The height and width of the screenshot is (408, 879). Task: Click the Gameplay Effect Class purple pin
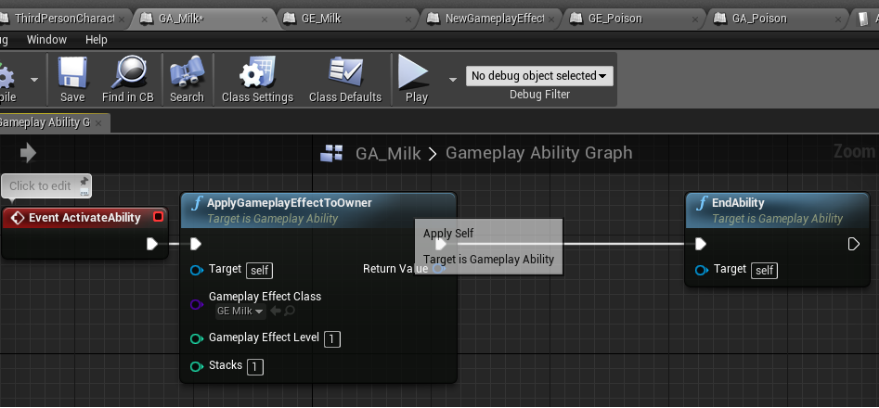(196, 304)
